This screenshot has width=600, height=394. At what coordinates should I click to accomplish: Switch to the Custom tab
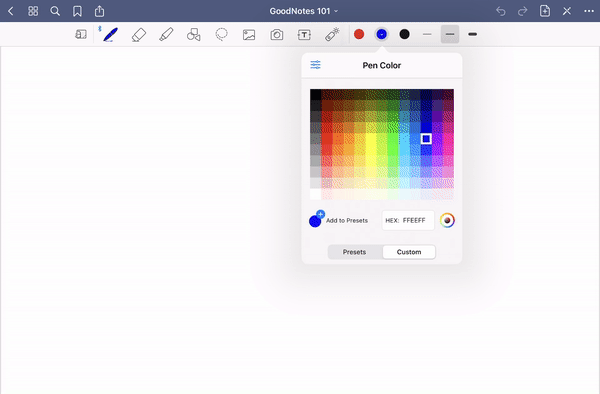[409, 252]
